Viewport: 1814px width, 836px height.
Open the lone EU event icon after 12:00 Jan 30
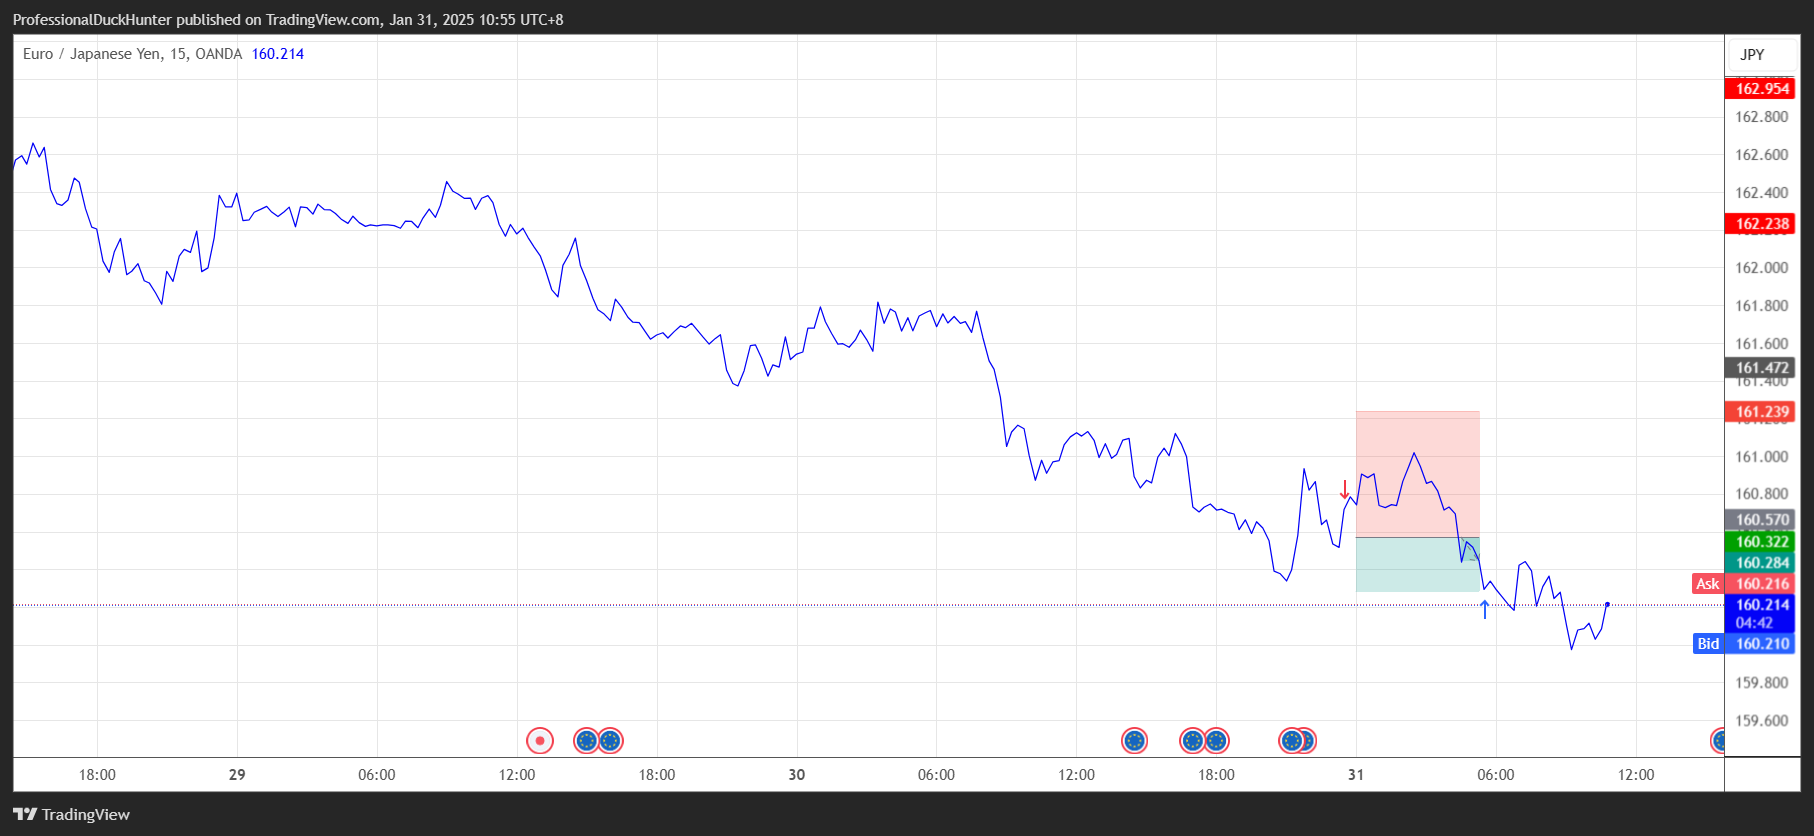click(x=1134, y=741)
